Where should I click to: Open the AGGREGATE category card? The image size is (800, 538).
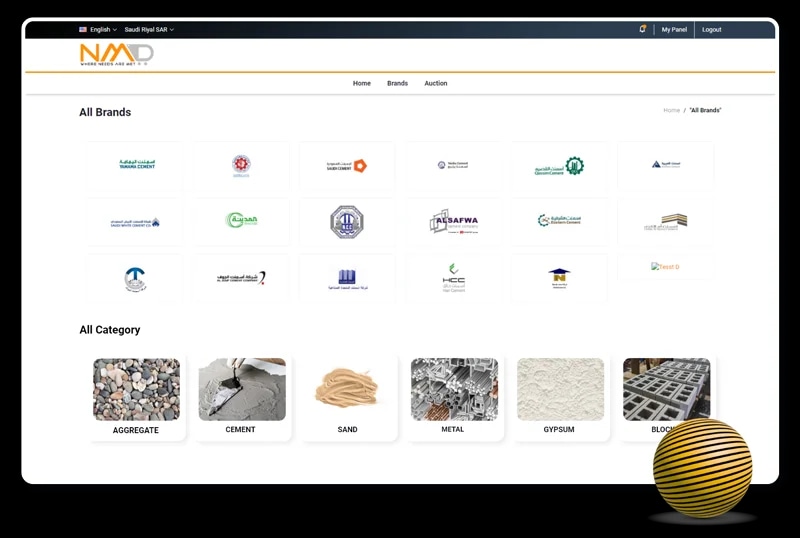tap(136, 397)
